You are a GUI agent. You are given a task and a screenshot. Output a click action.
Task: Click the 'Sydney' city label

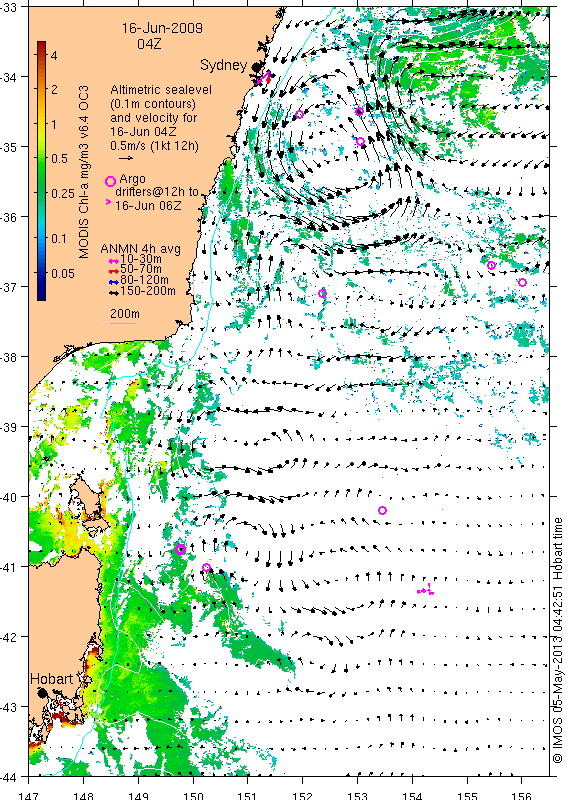[224, 65]
